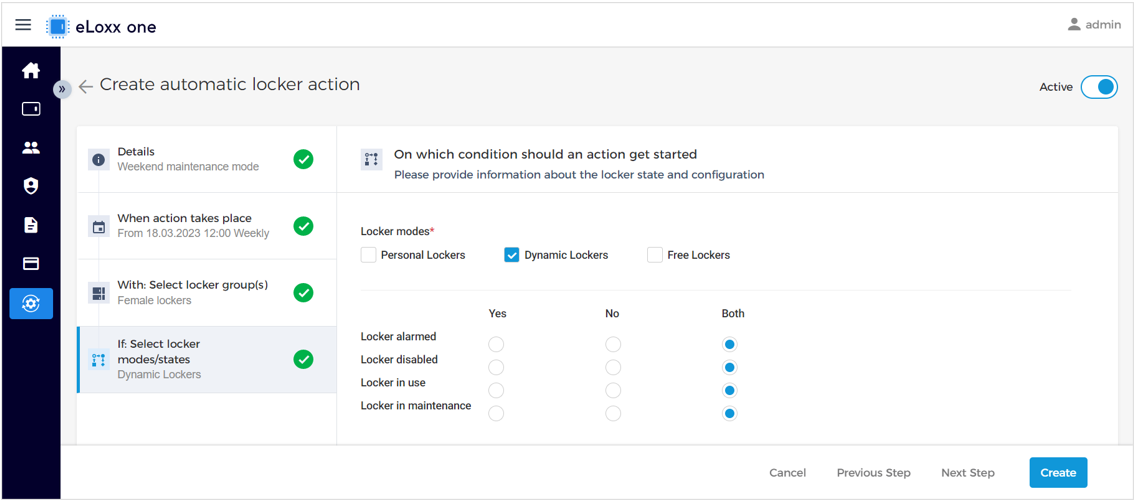Uncheck the Dynamic Lockers checkbox
1135x502 pixels.
[512, 255]
